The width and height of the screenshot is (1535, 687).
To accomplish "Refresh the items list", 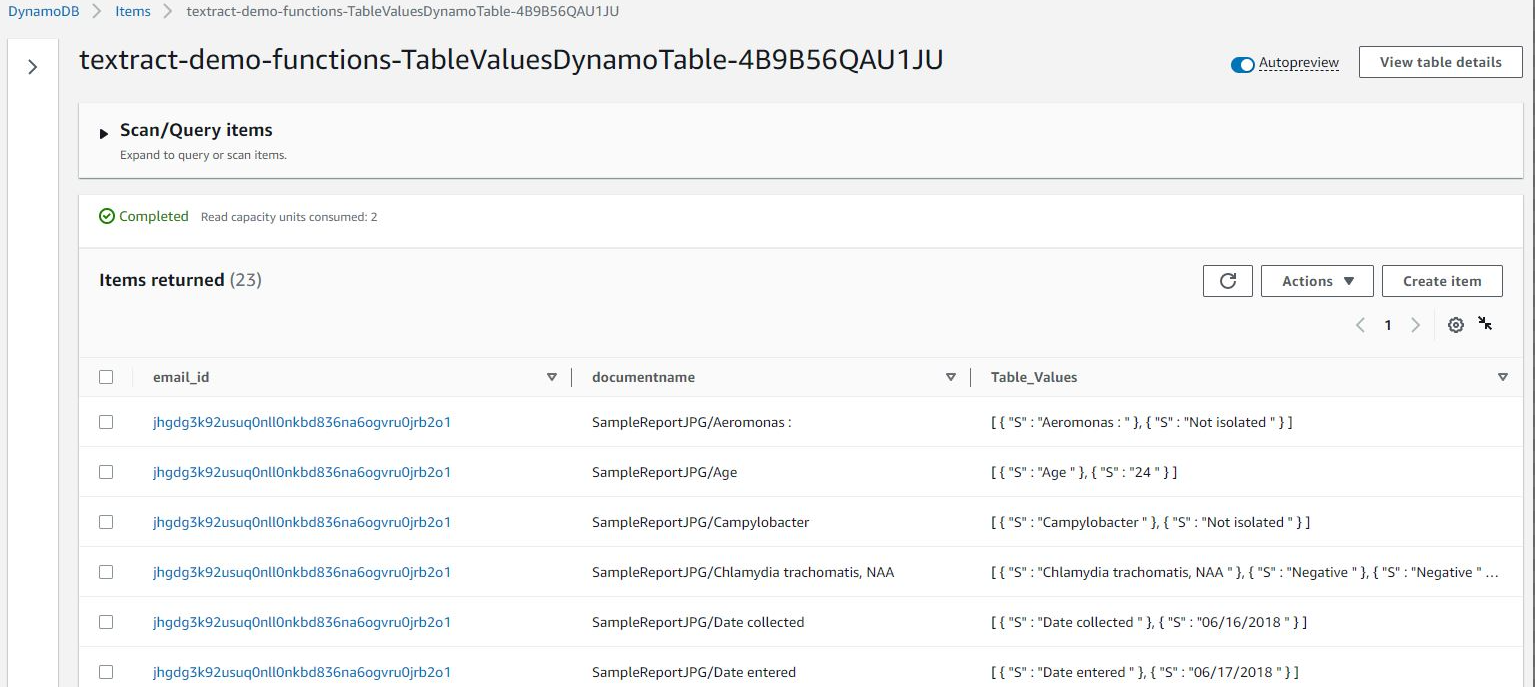I will click(1227, 281).
